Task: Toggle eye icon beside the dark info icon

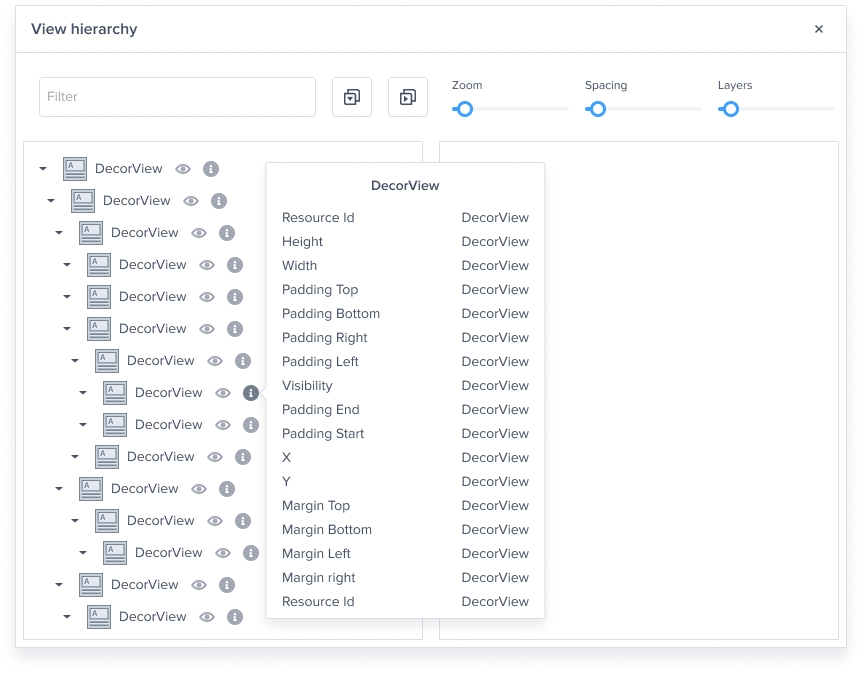Action: pyautogui.click(x=223, y=393)
